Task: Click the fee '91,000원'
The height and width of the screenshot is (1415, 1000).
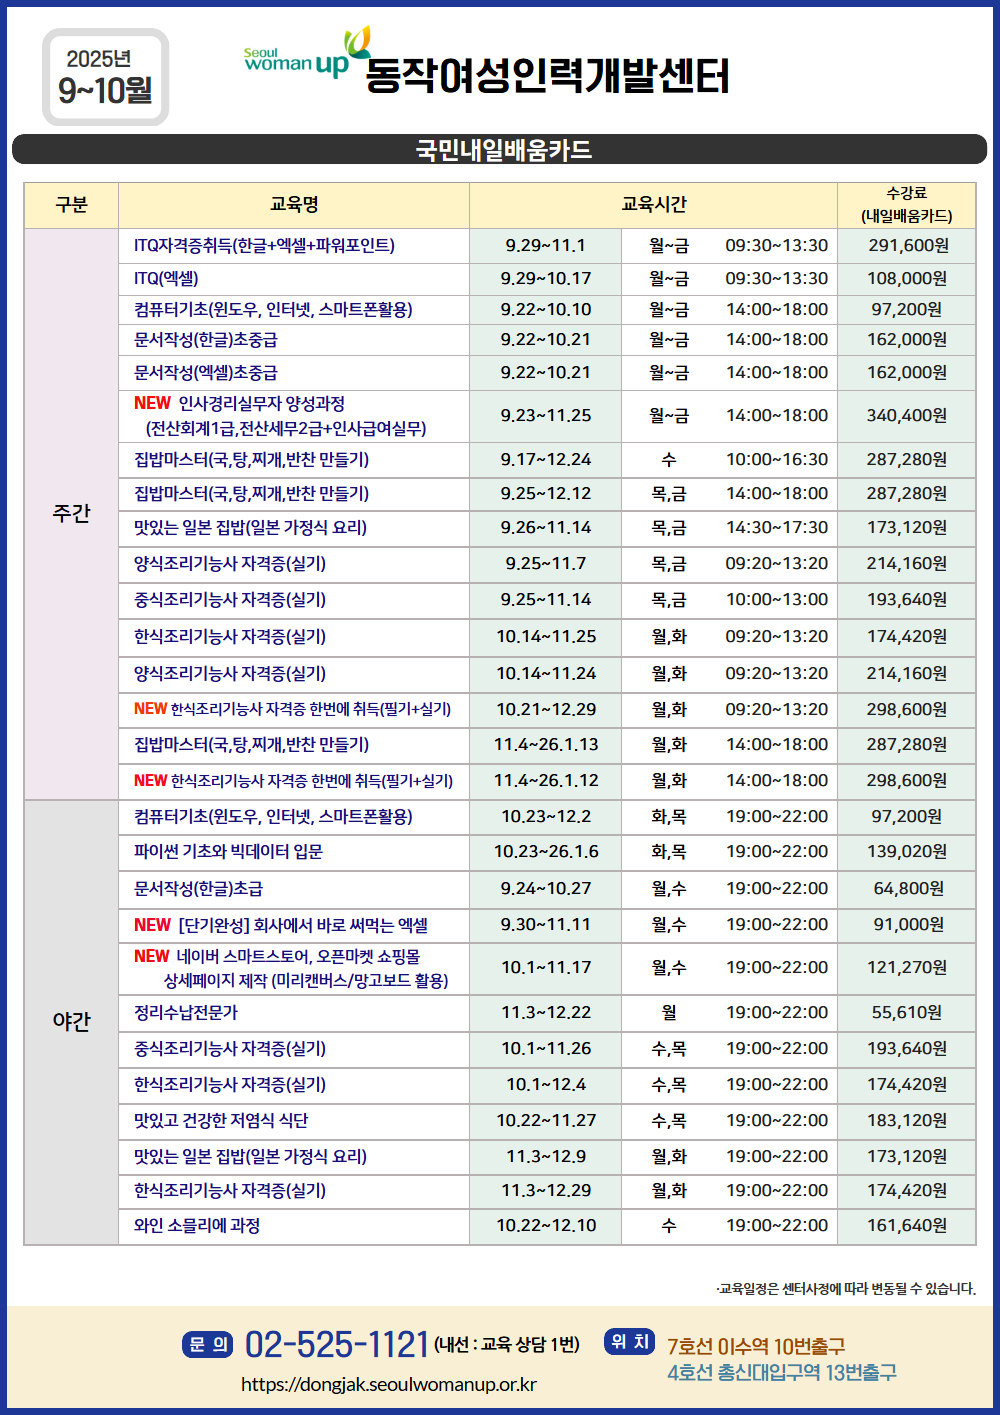Action: coord(909,925)
